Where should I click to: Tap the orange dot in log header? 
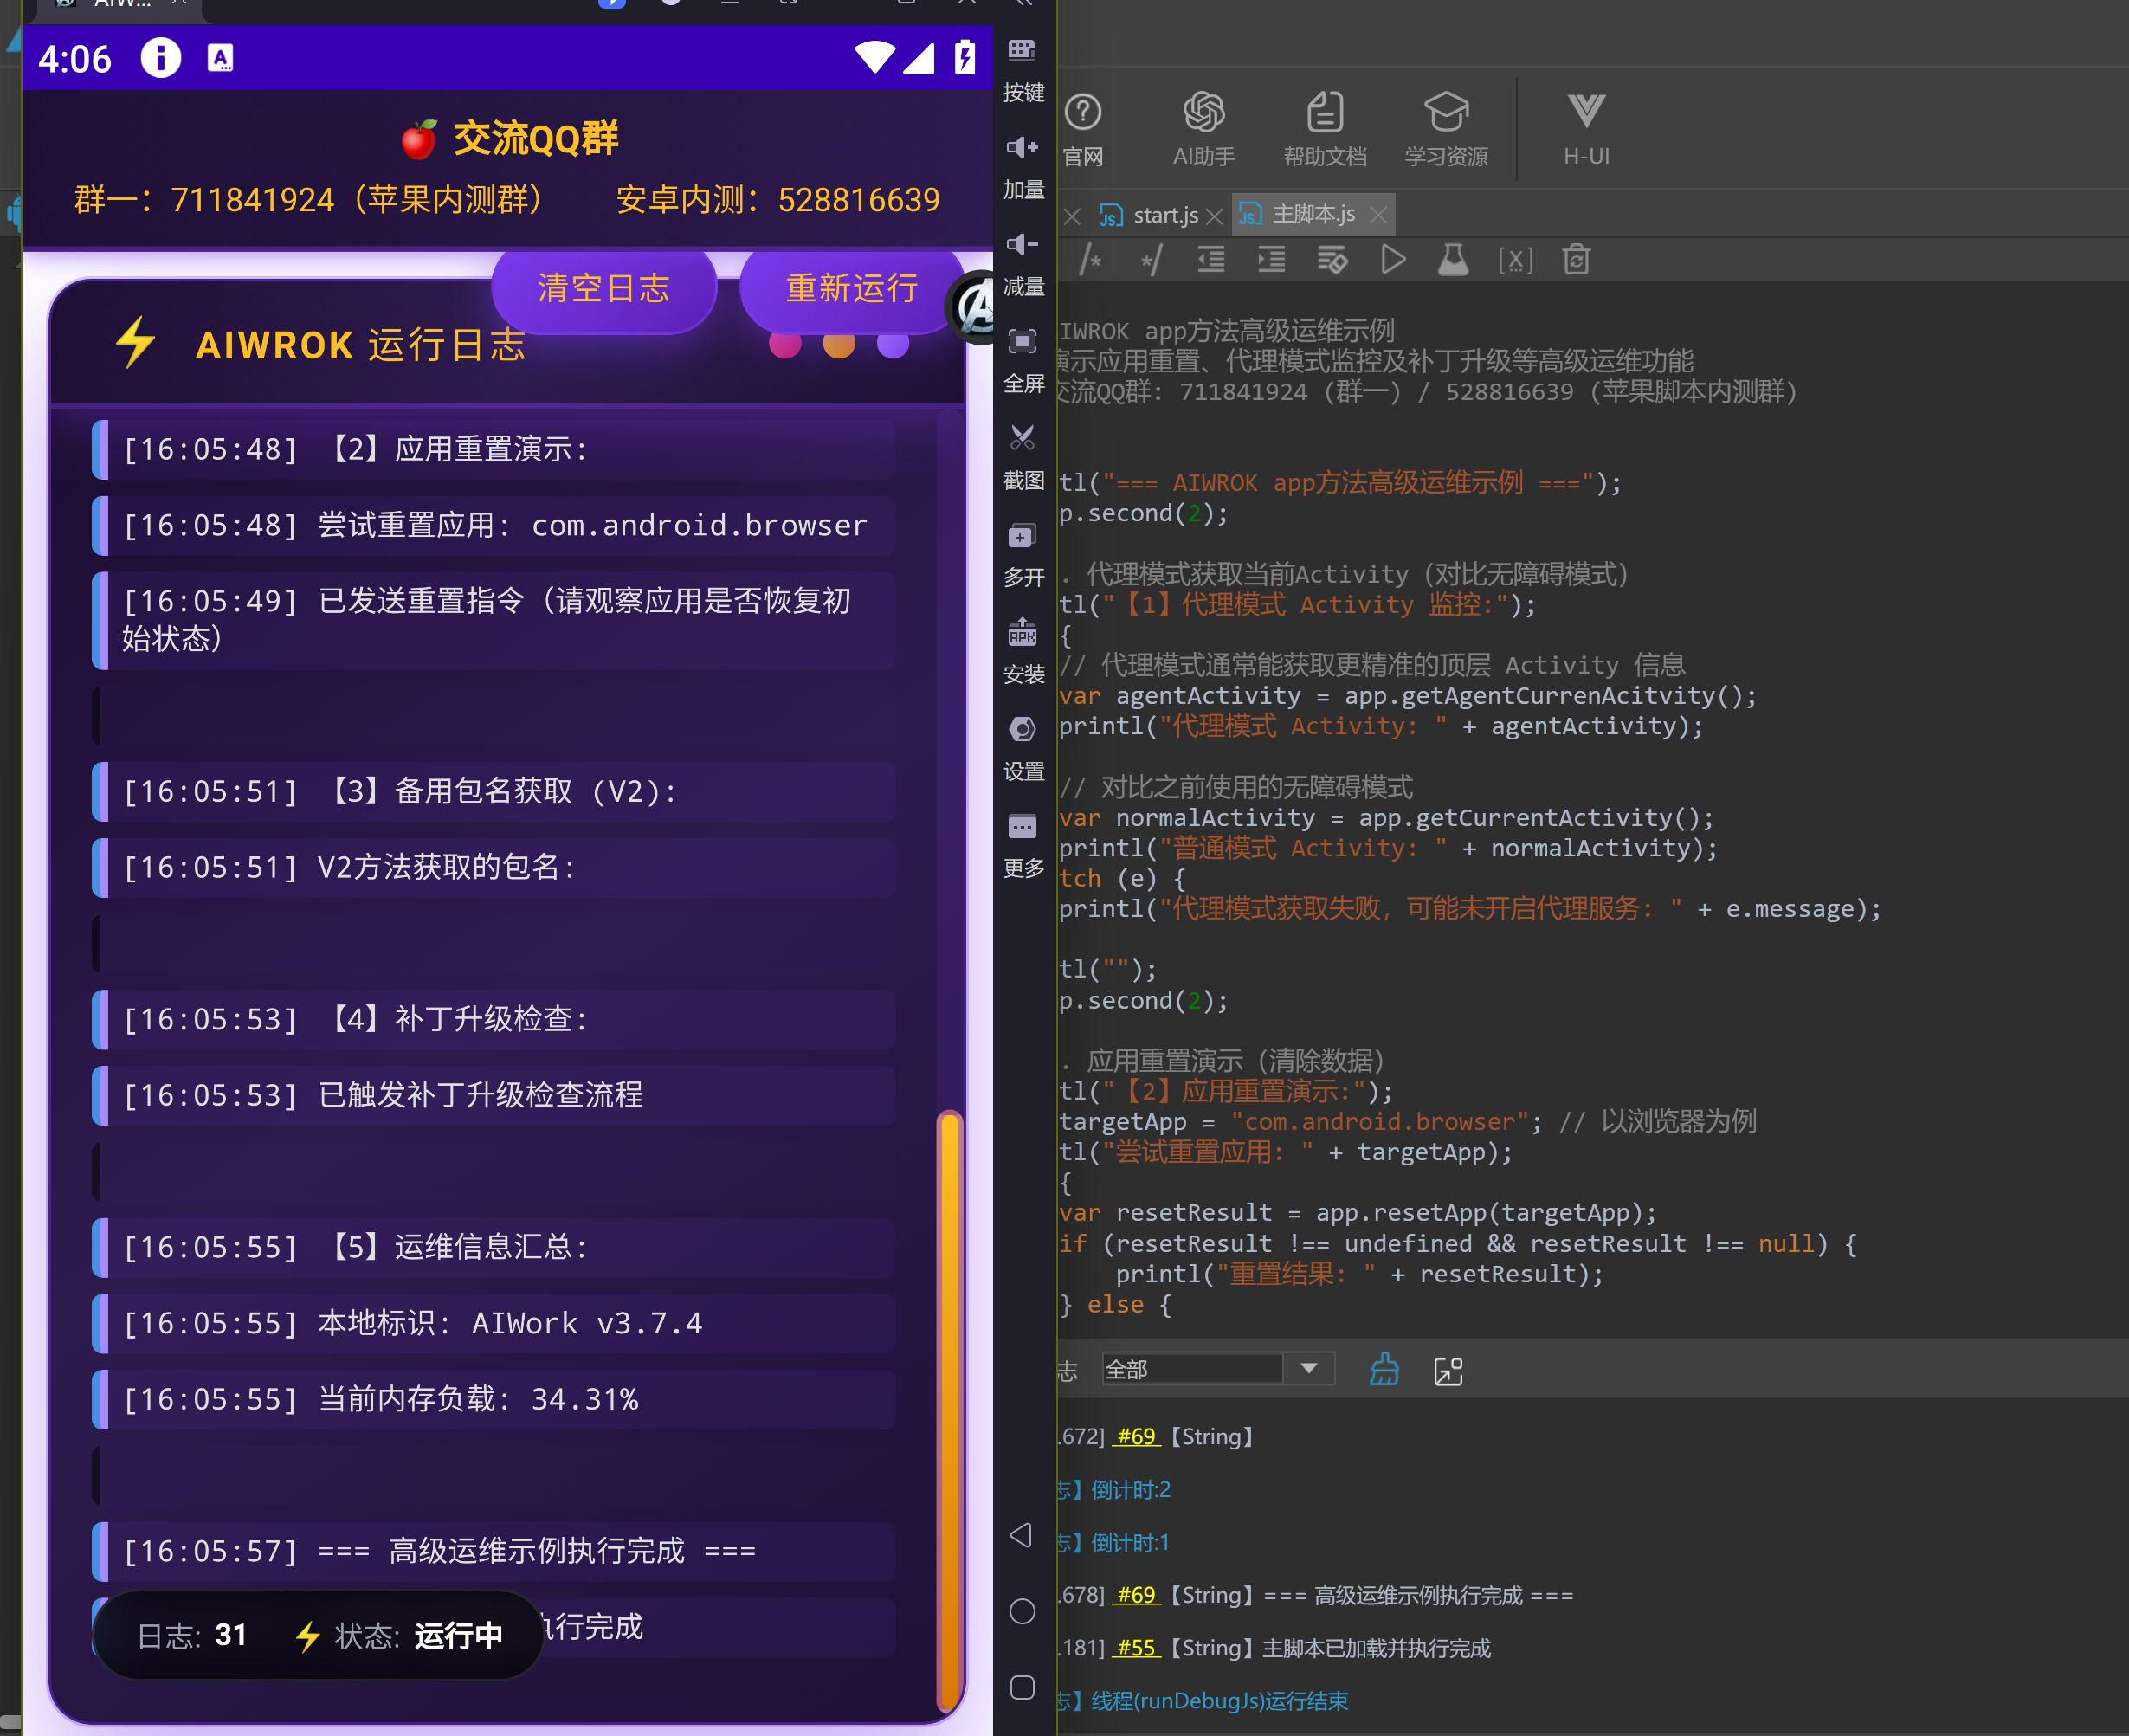click(839, 343)
